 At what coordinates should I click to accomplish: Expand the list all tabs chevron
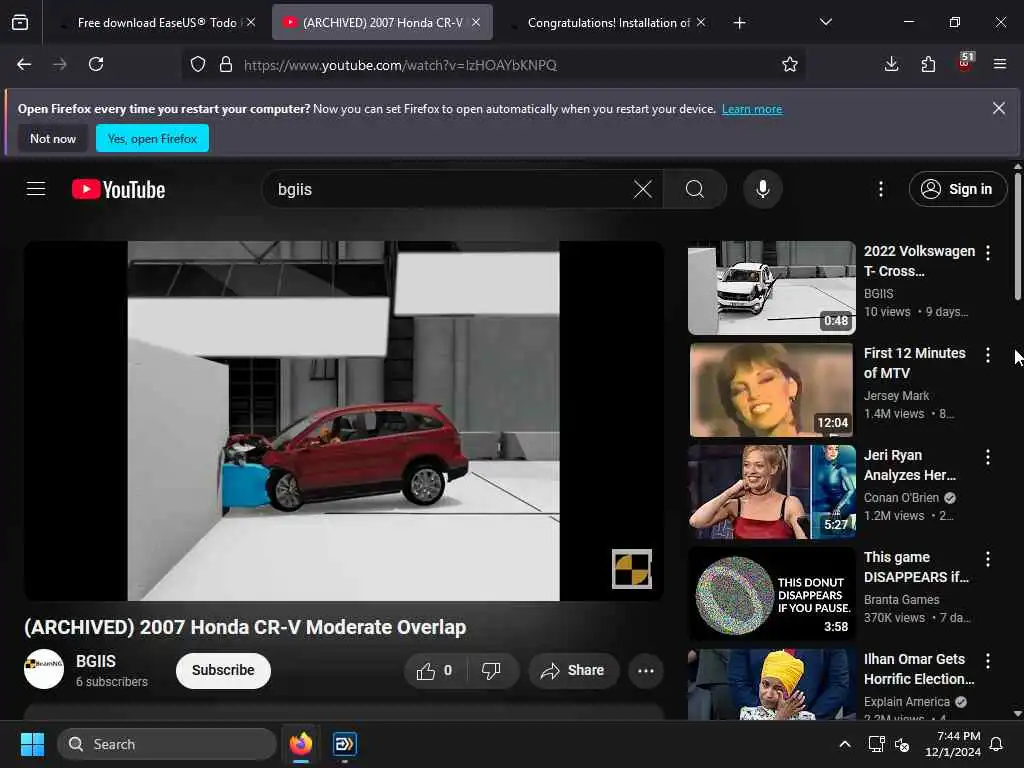pos(825,22)
